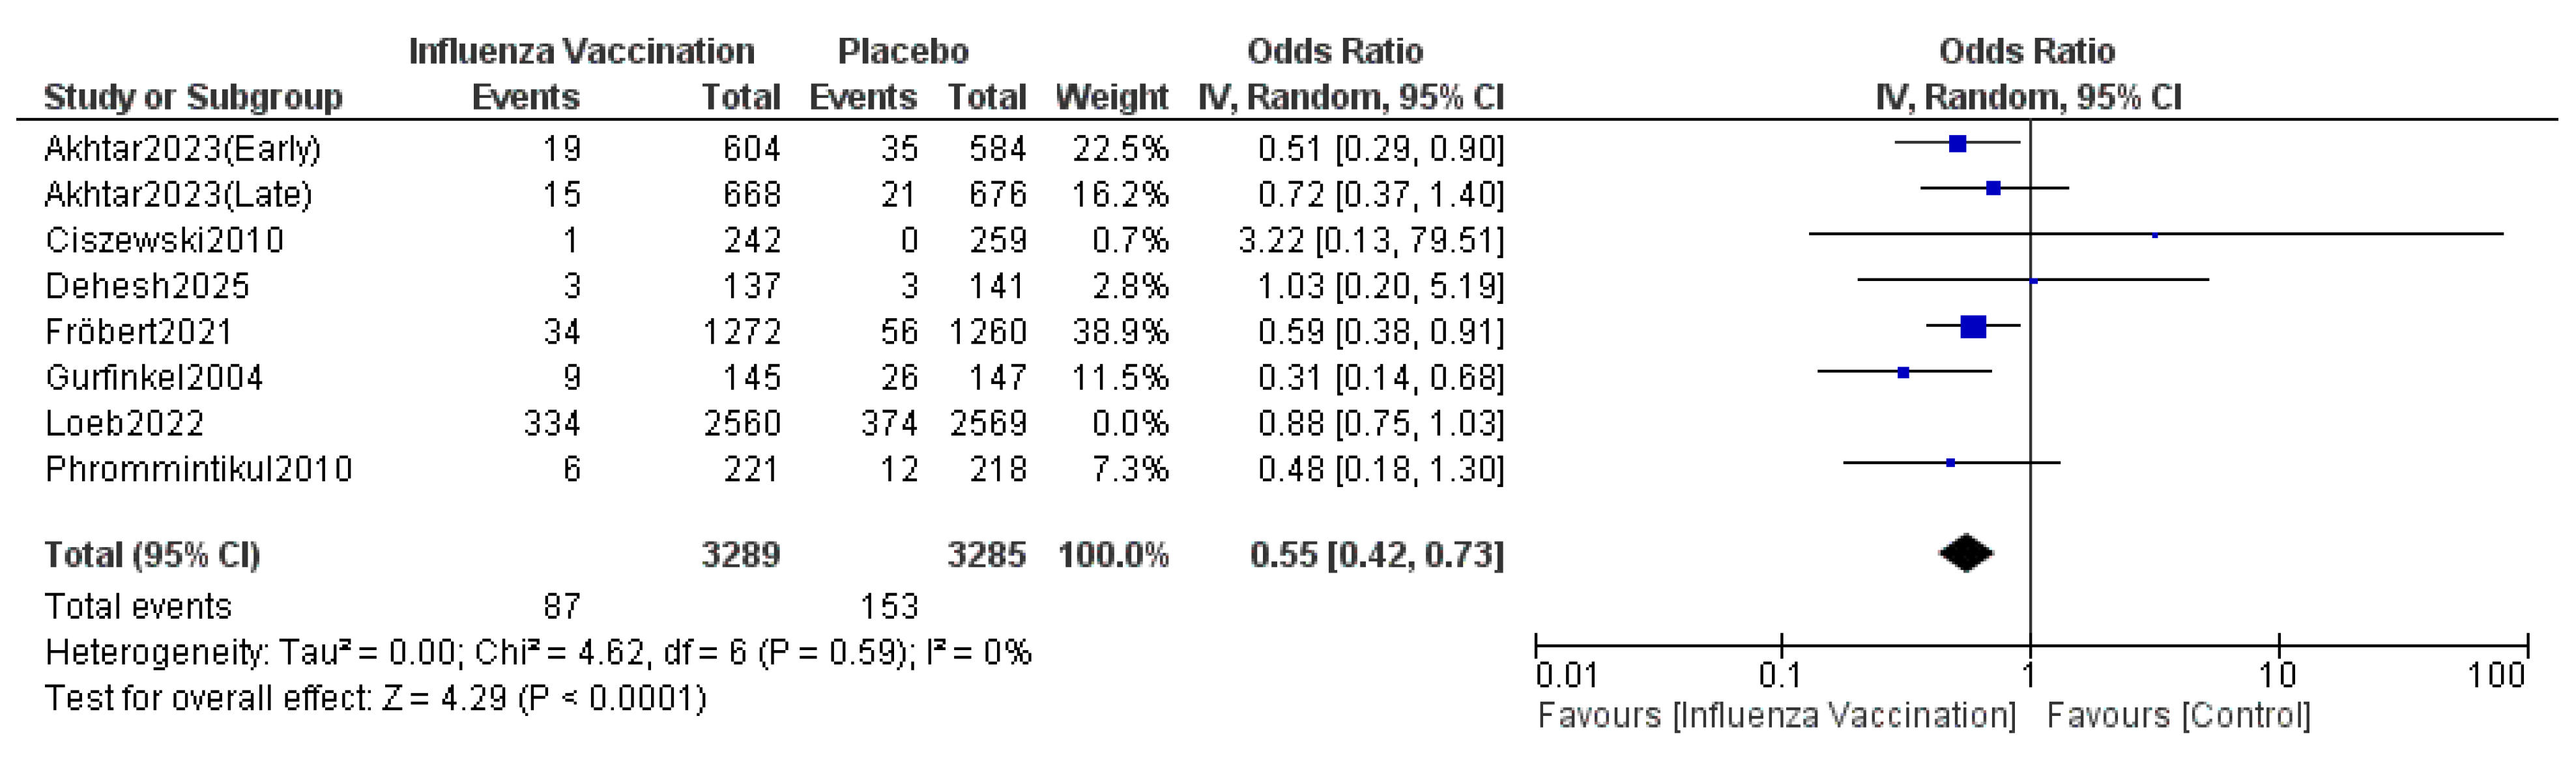Click the Fröbert2021 blue square marker
The height and width of the screenshot is (759, 2576).
1973,326
